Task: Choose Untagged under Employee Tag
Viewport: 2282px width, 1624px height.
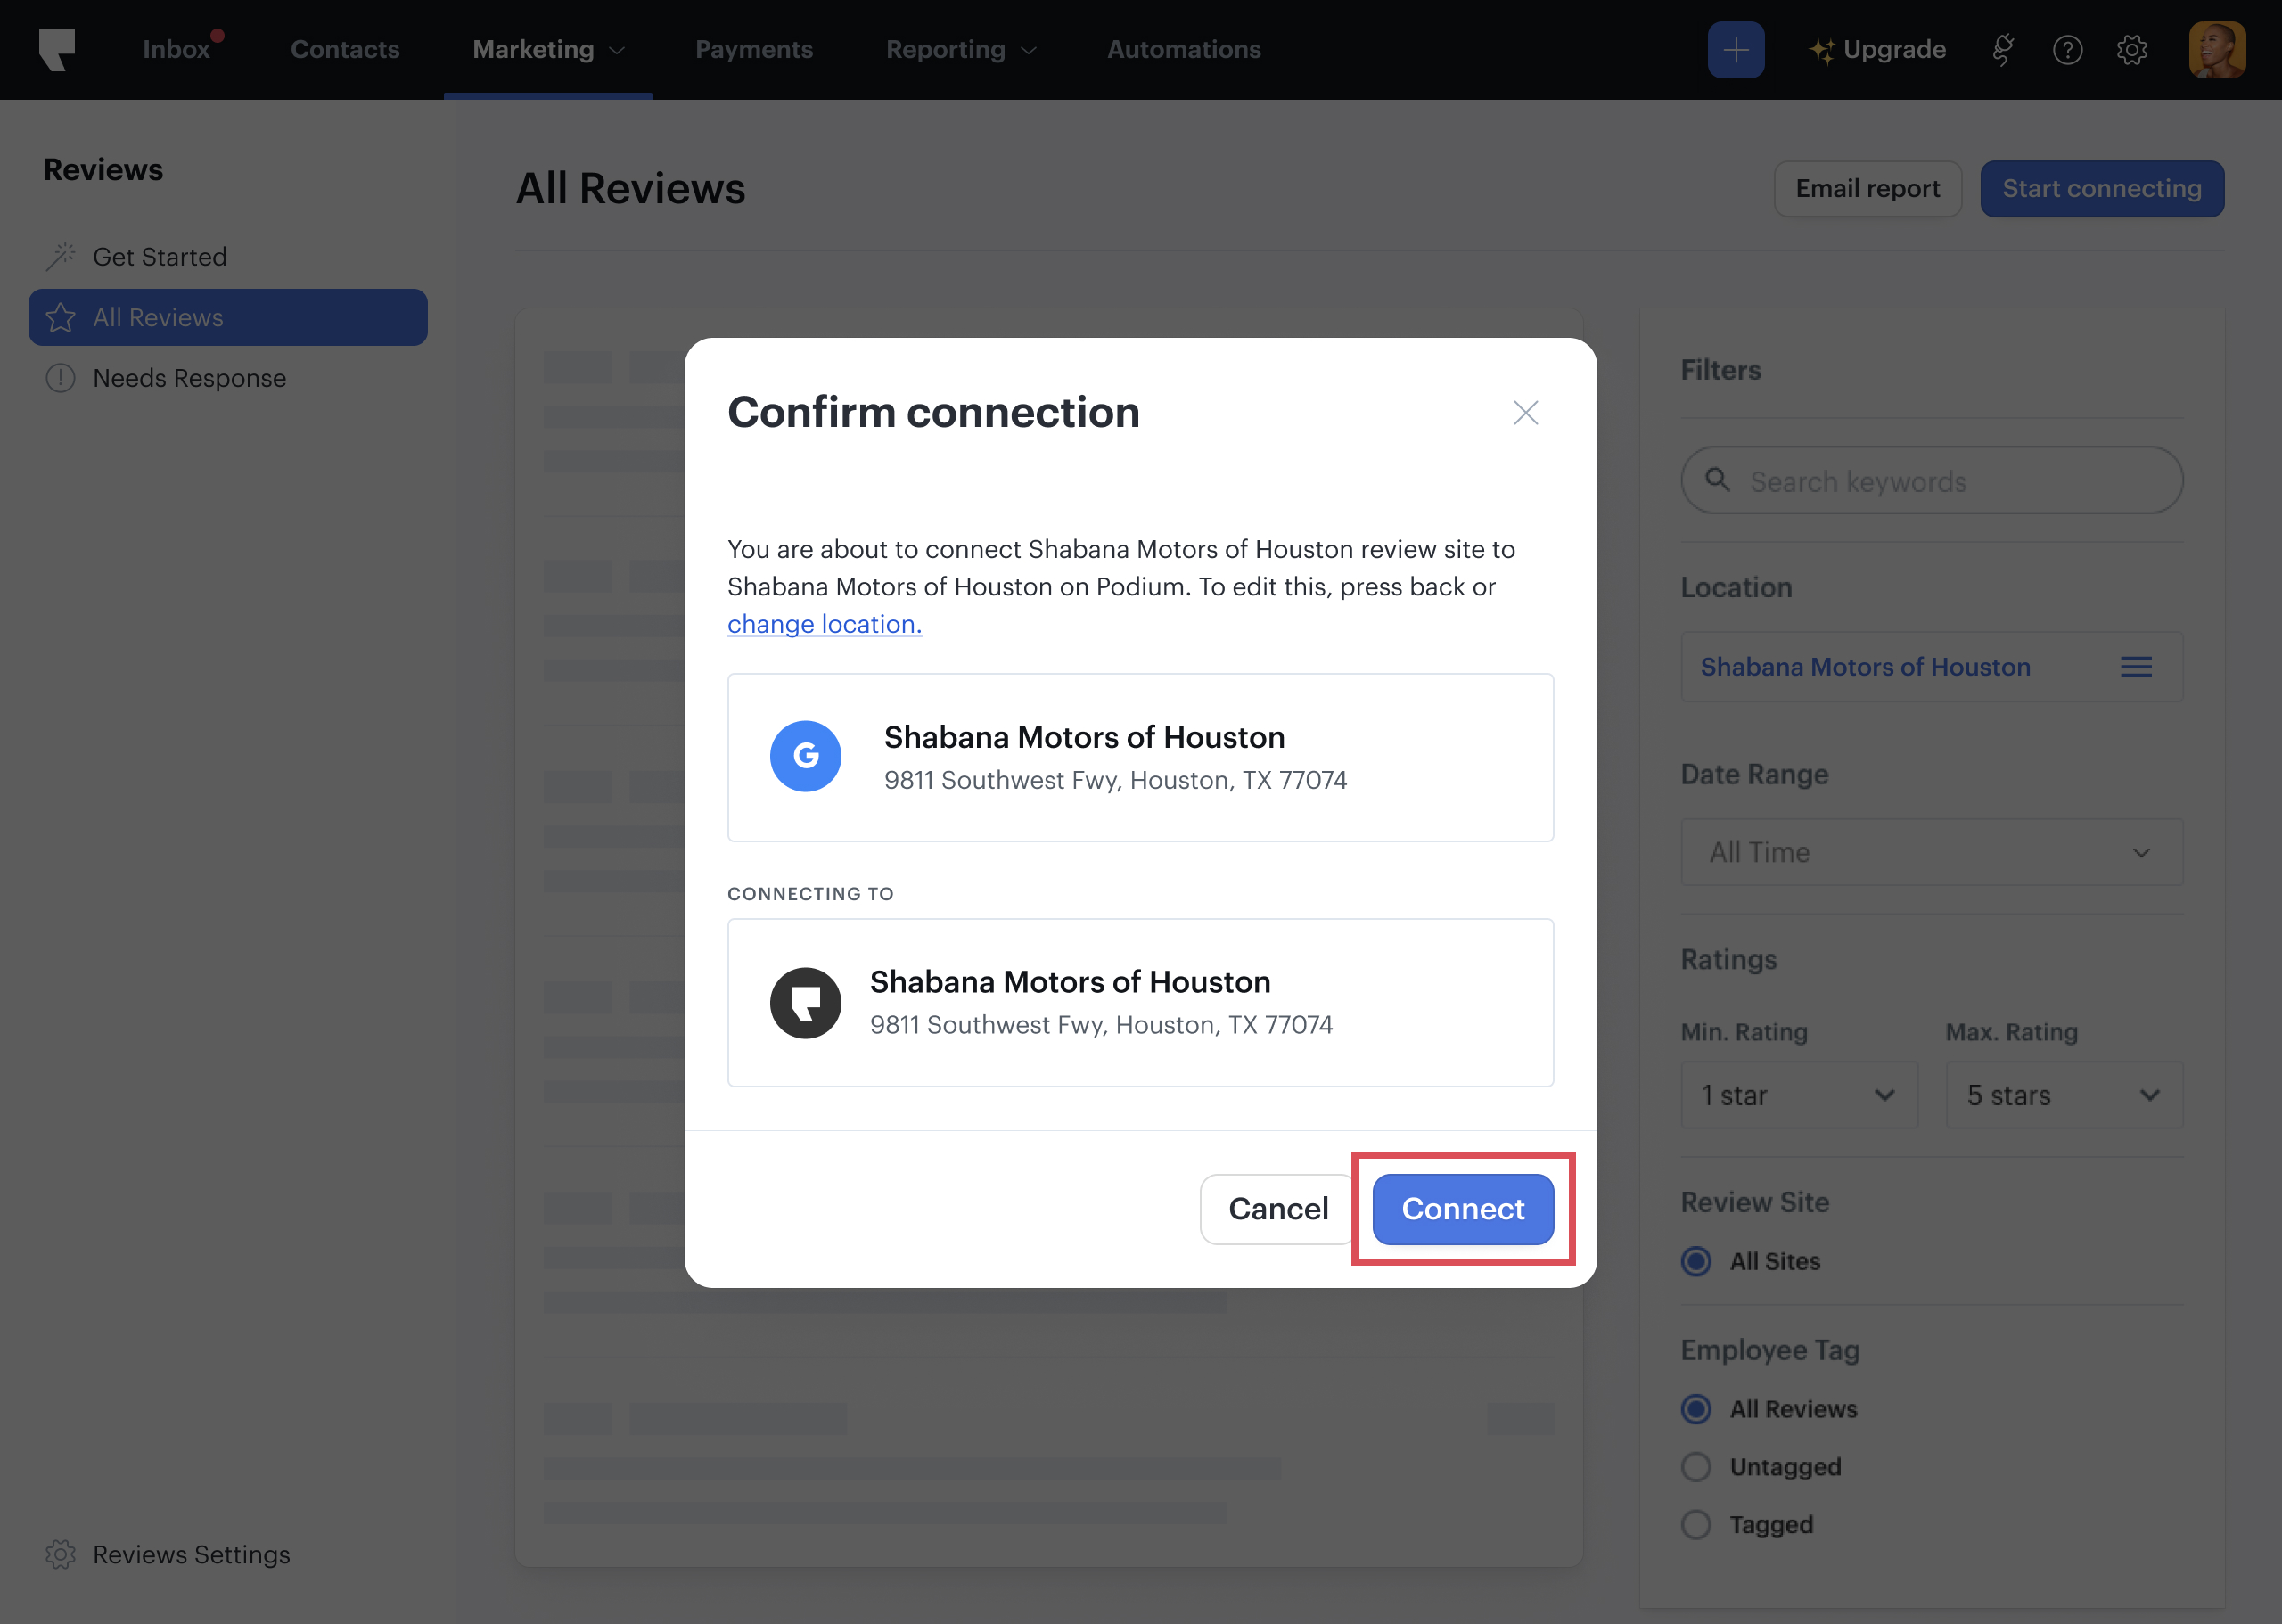Action: [1695, 1466]
